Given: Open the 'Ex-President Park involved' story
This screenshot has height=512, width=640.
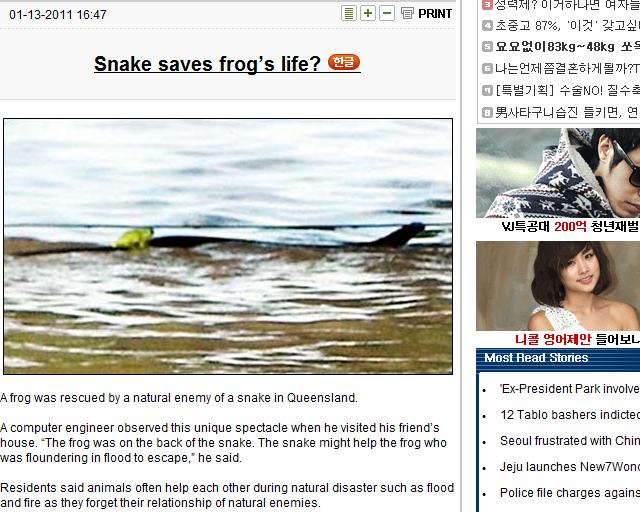Looking at the screenshot, I should click(569, 389).
